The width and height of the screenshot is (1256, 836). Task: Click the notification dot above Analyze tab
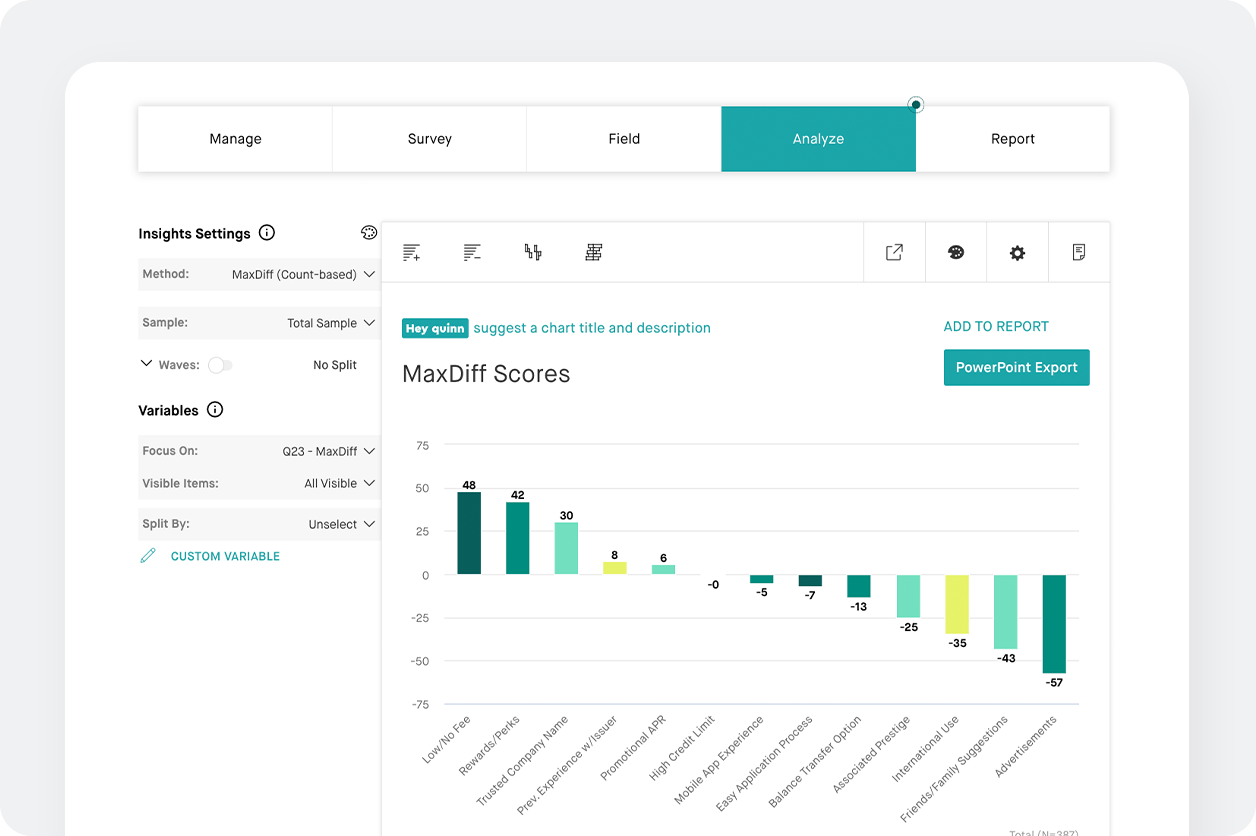(x=915, y=104)
